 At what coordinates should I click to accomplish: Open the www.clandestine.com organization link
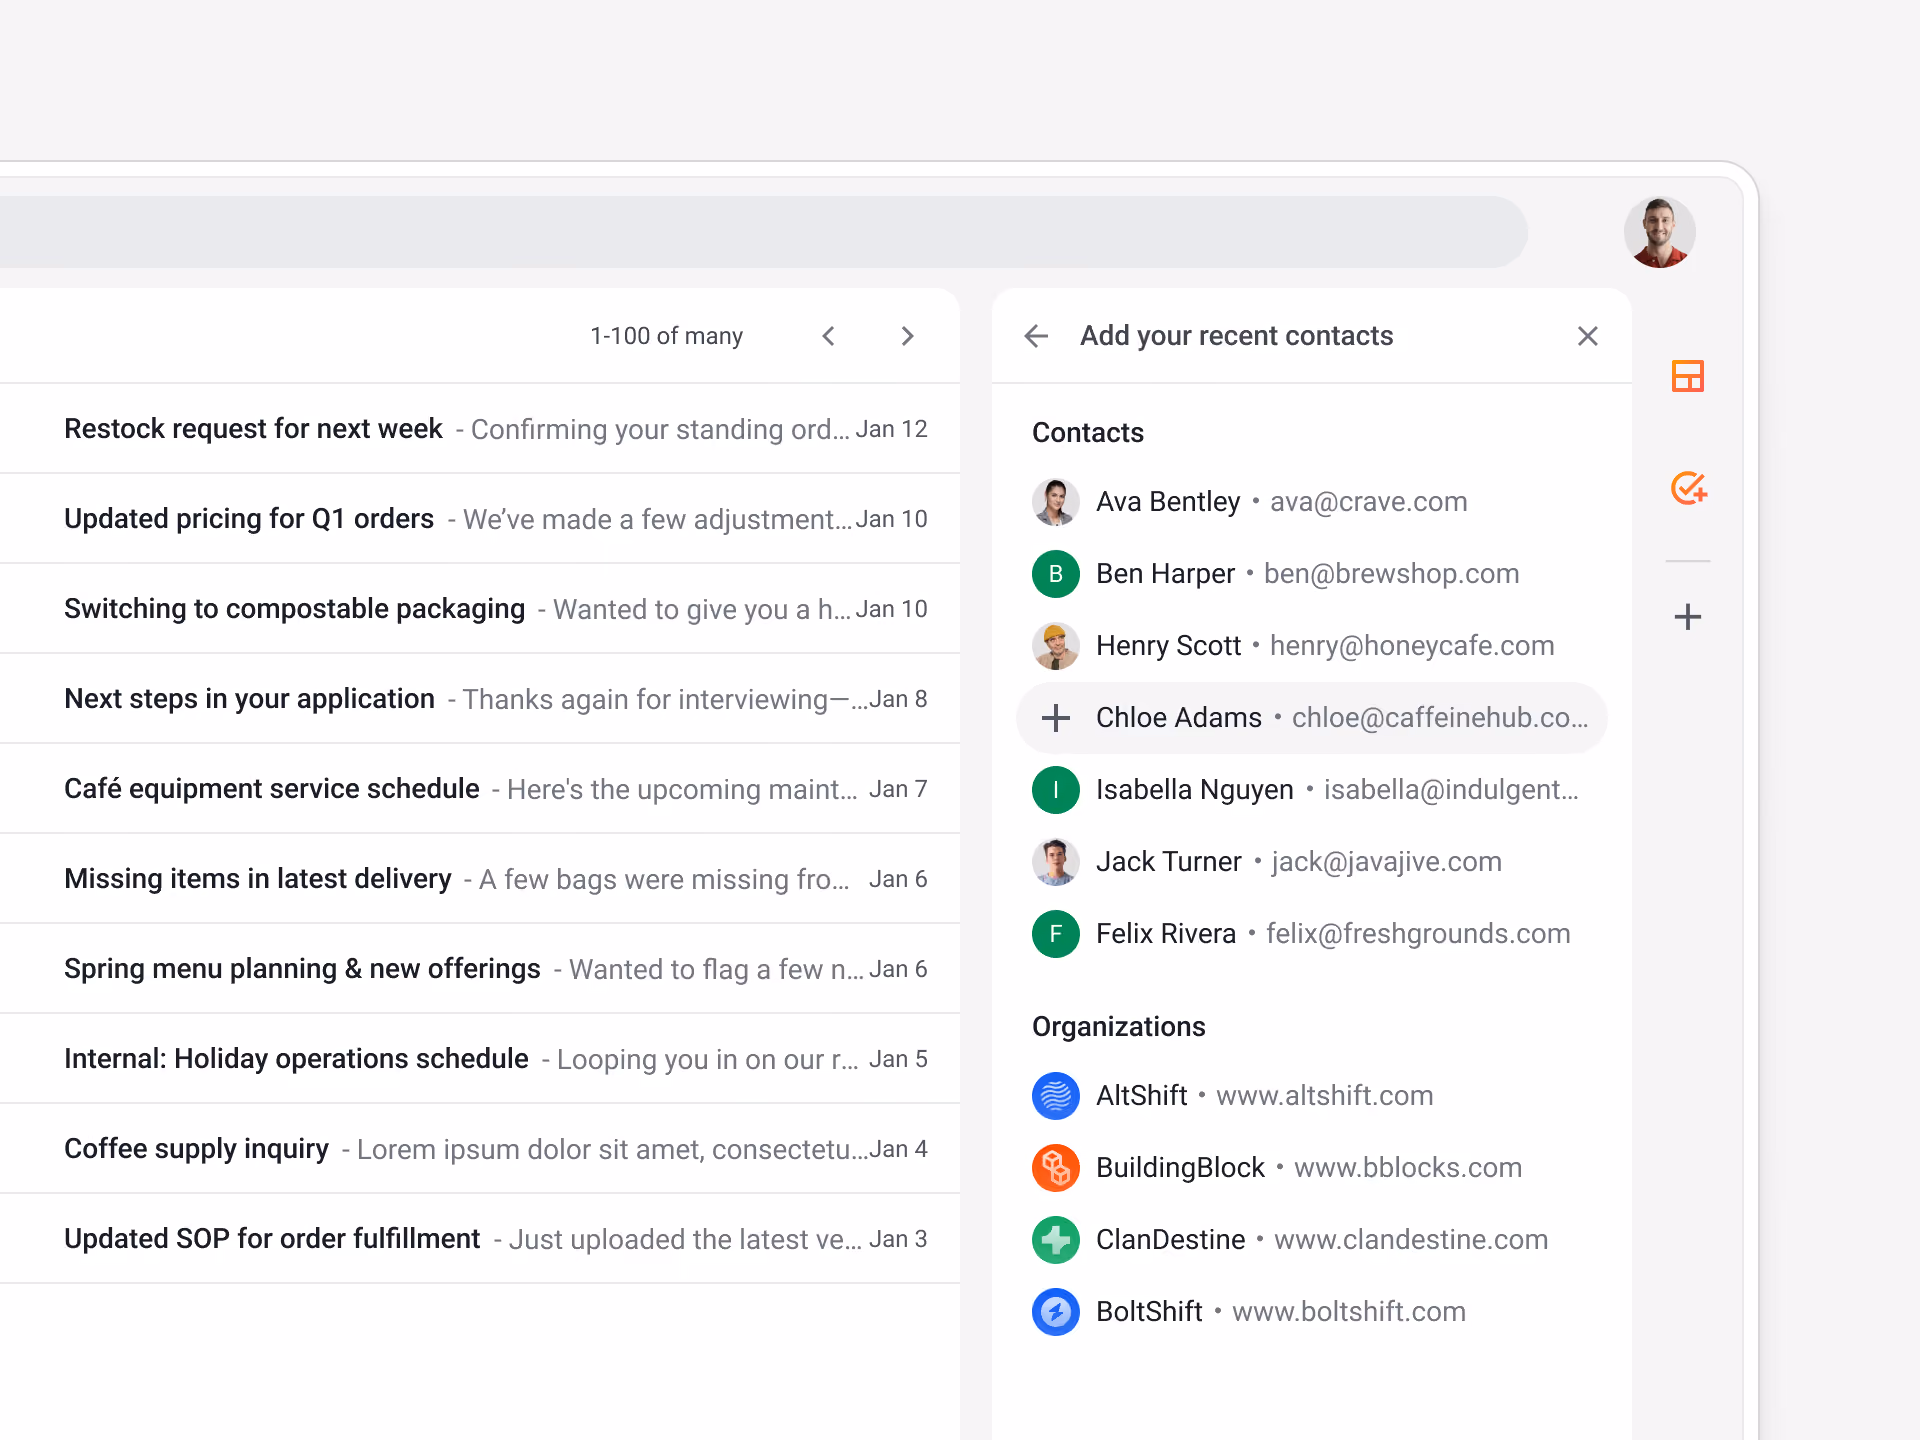(x=1411, y=1240)
